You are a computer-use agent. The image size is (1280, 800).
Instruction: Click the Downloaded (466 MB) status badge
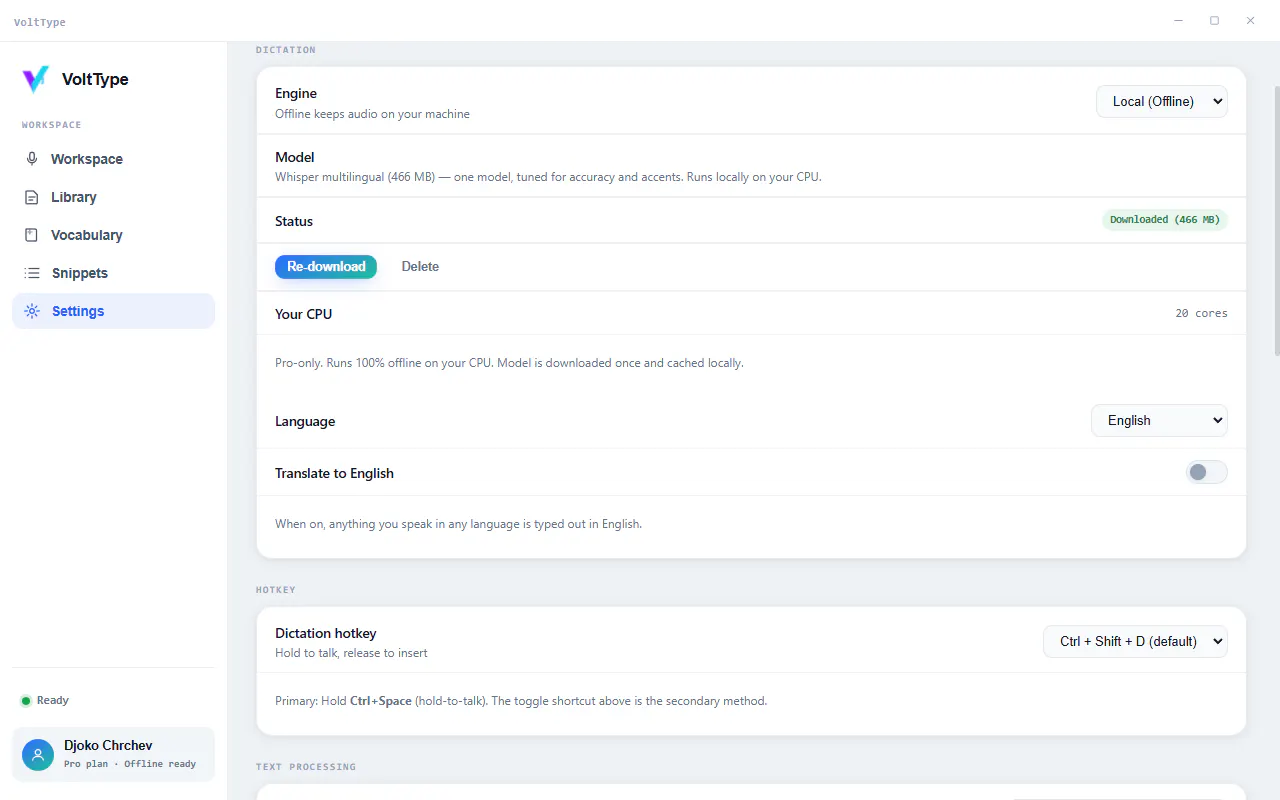[1165, 220]
